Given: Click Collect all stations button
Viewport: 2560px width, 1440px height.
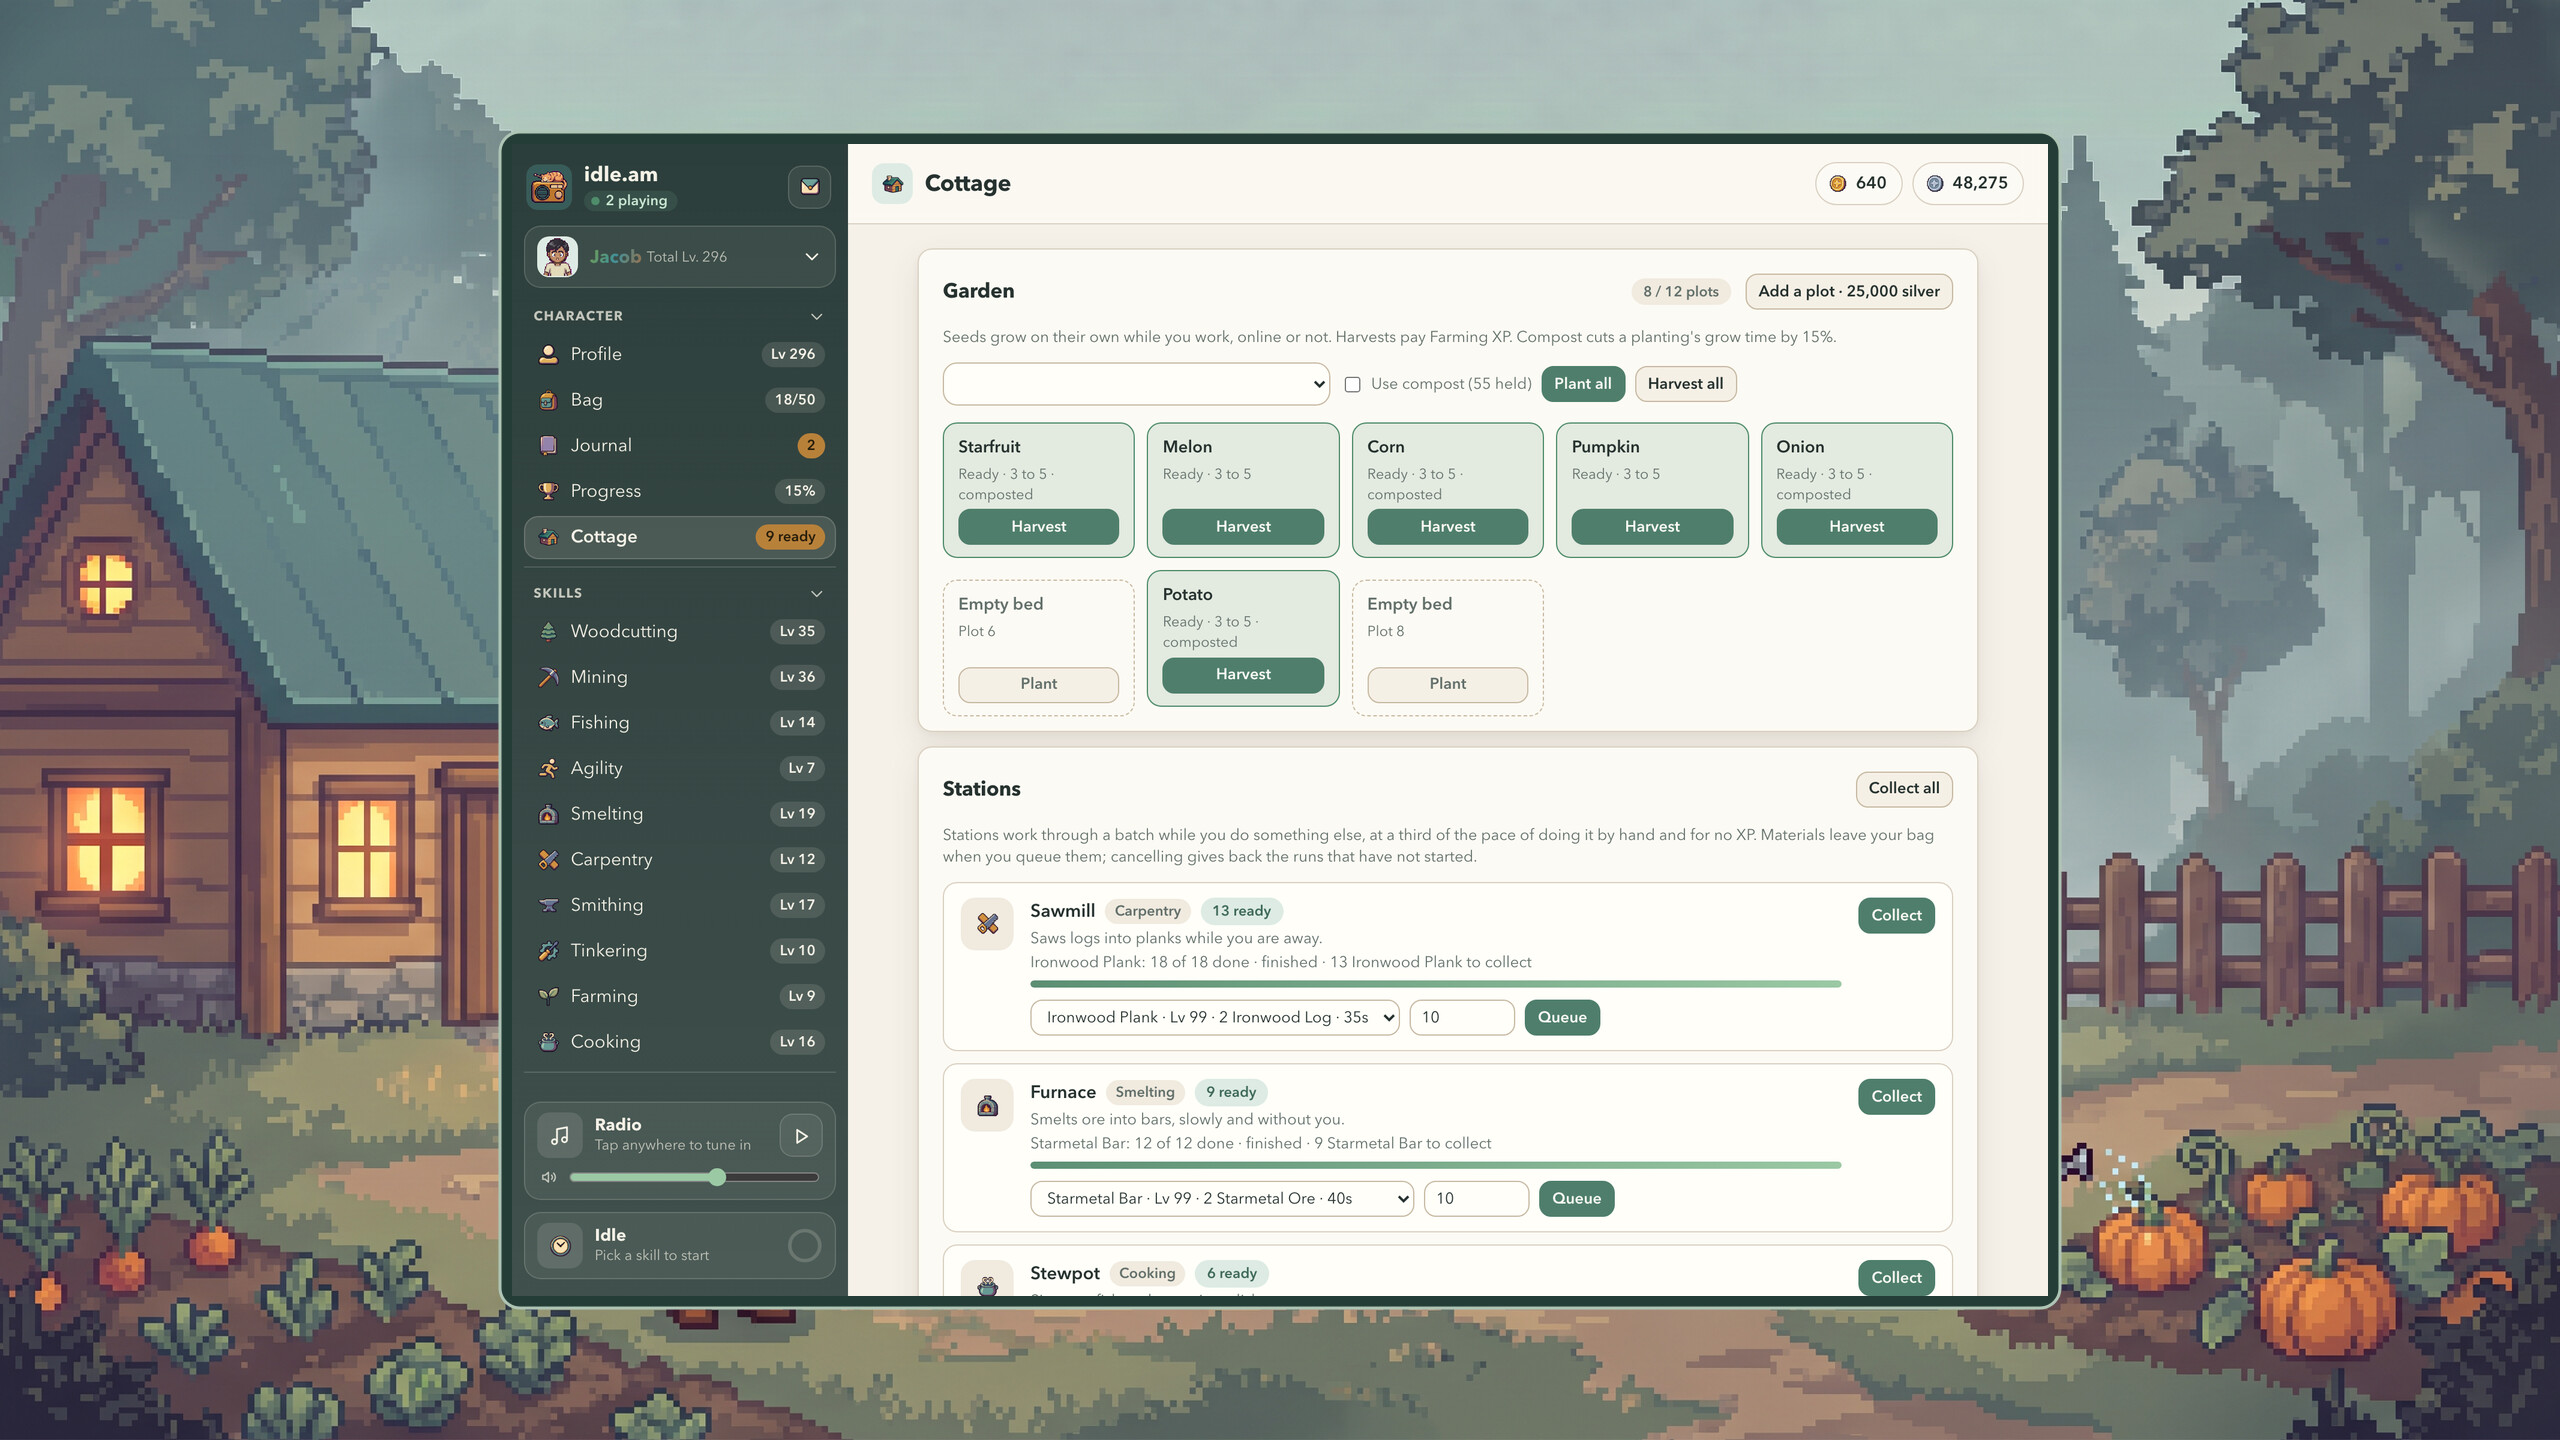Looking at the screenshot, I should tap(1904, 788).
